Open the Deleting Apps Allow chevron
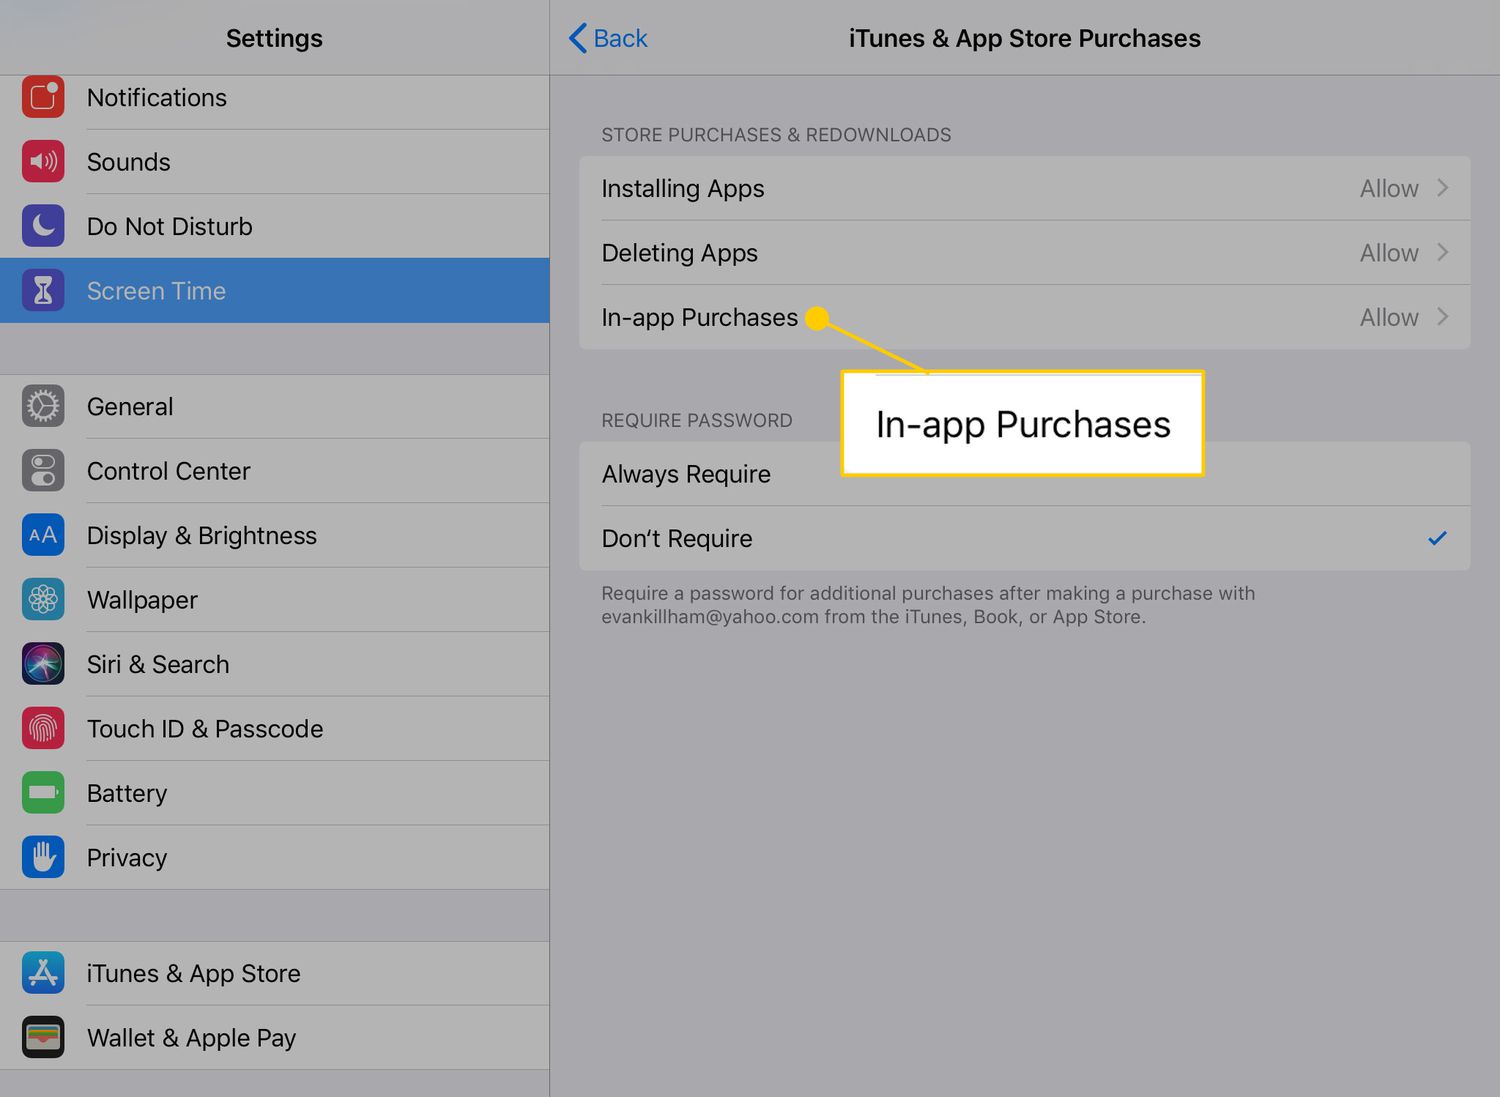Screen dimensions: 1500x1097 [x=1442, y=253]
